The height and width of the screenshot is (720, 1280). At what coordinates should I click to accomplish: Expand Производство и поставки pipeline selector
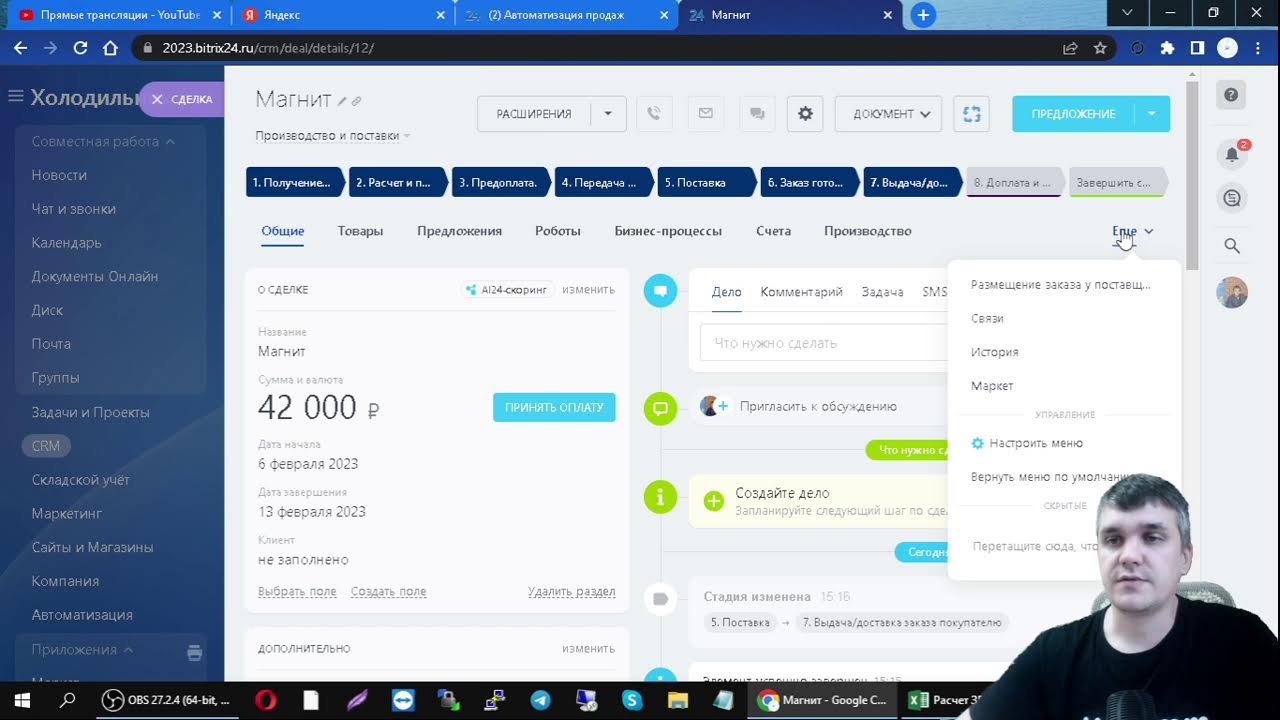tap(333, 136)
